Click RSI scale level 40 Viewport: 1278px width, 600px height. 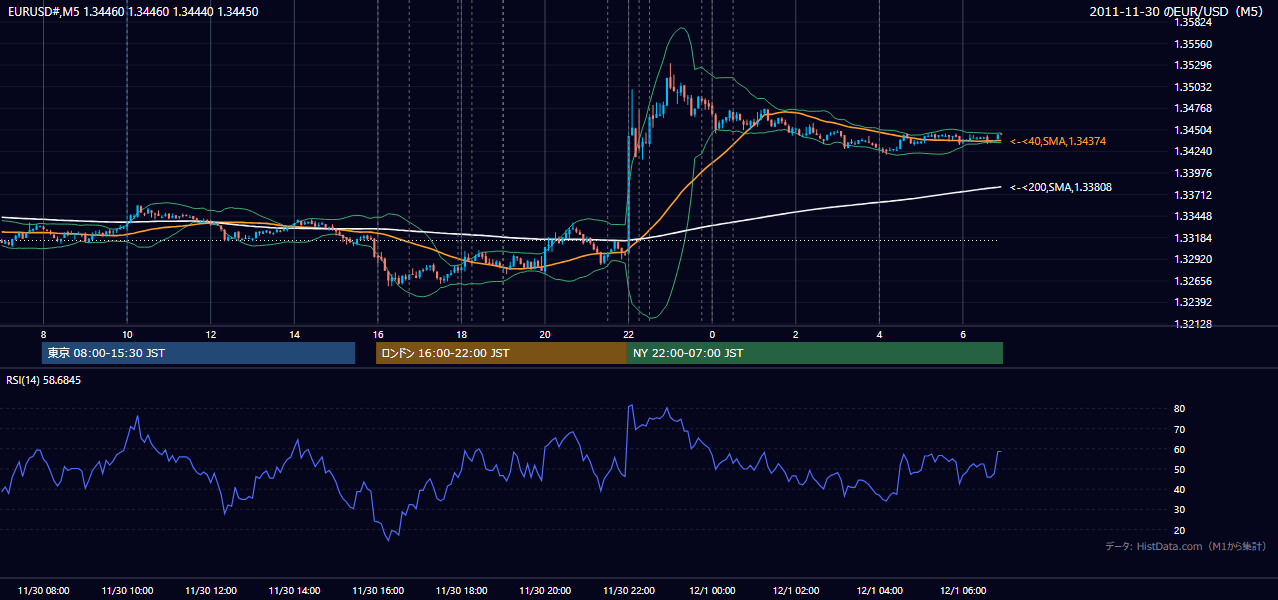pos(1180,489)
